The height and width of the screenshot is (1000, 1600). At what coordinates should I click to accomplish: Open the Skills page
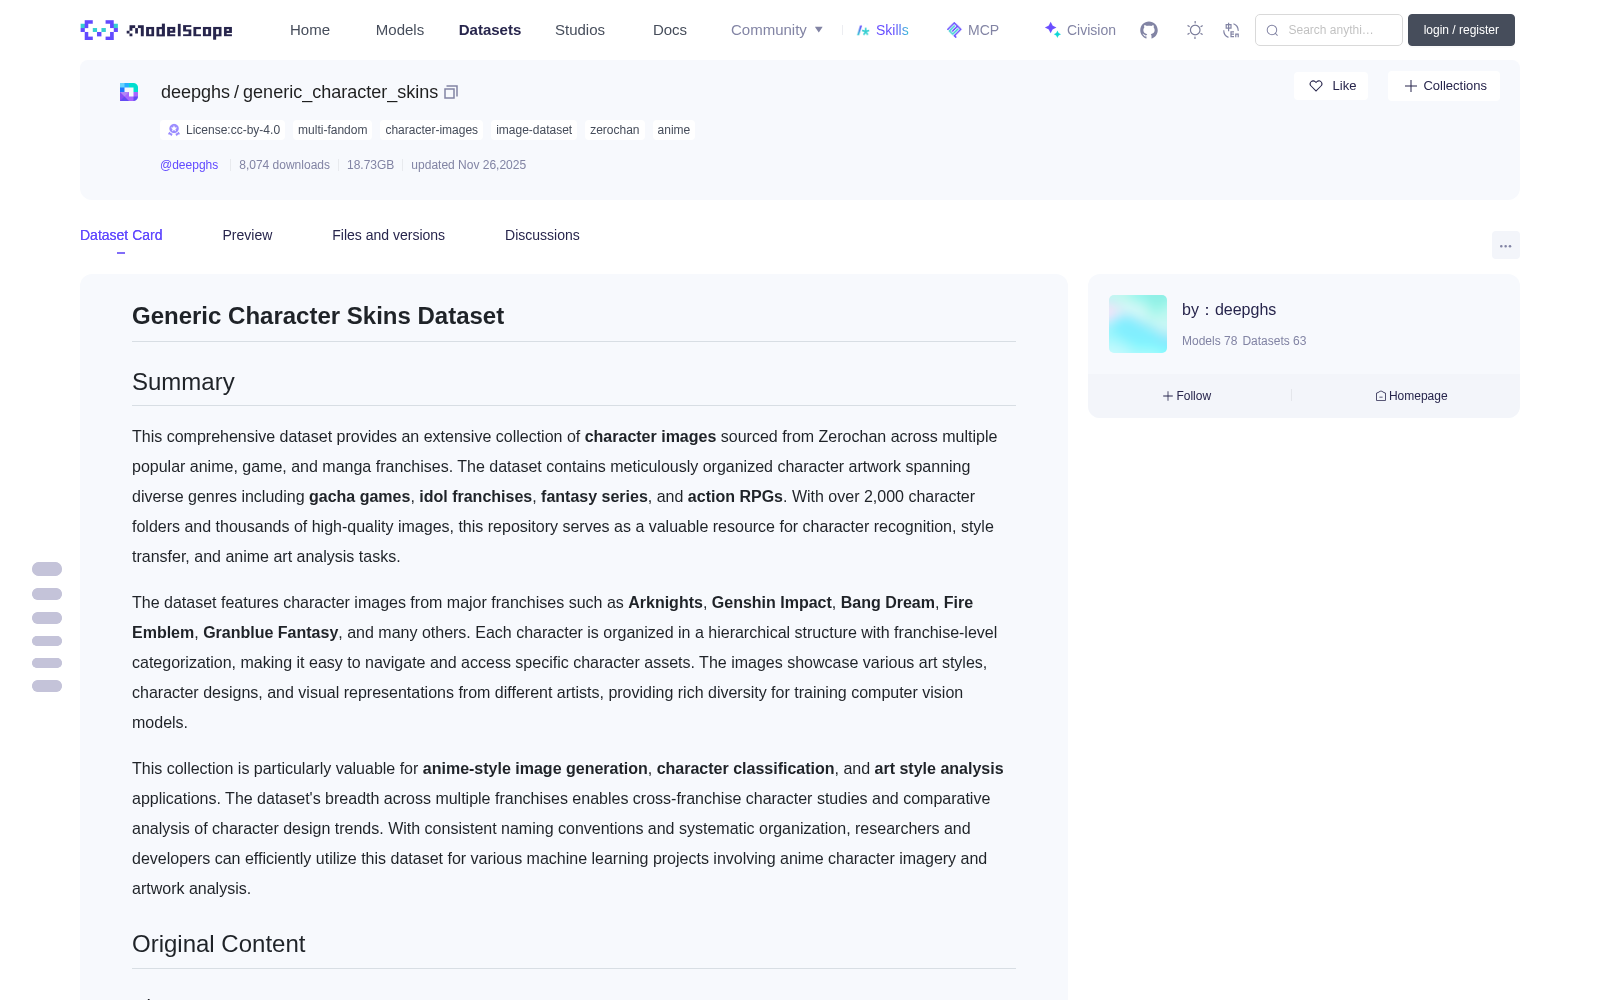(883, 30)
